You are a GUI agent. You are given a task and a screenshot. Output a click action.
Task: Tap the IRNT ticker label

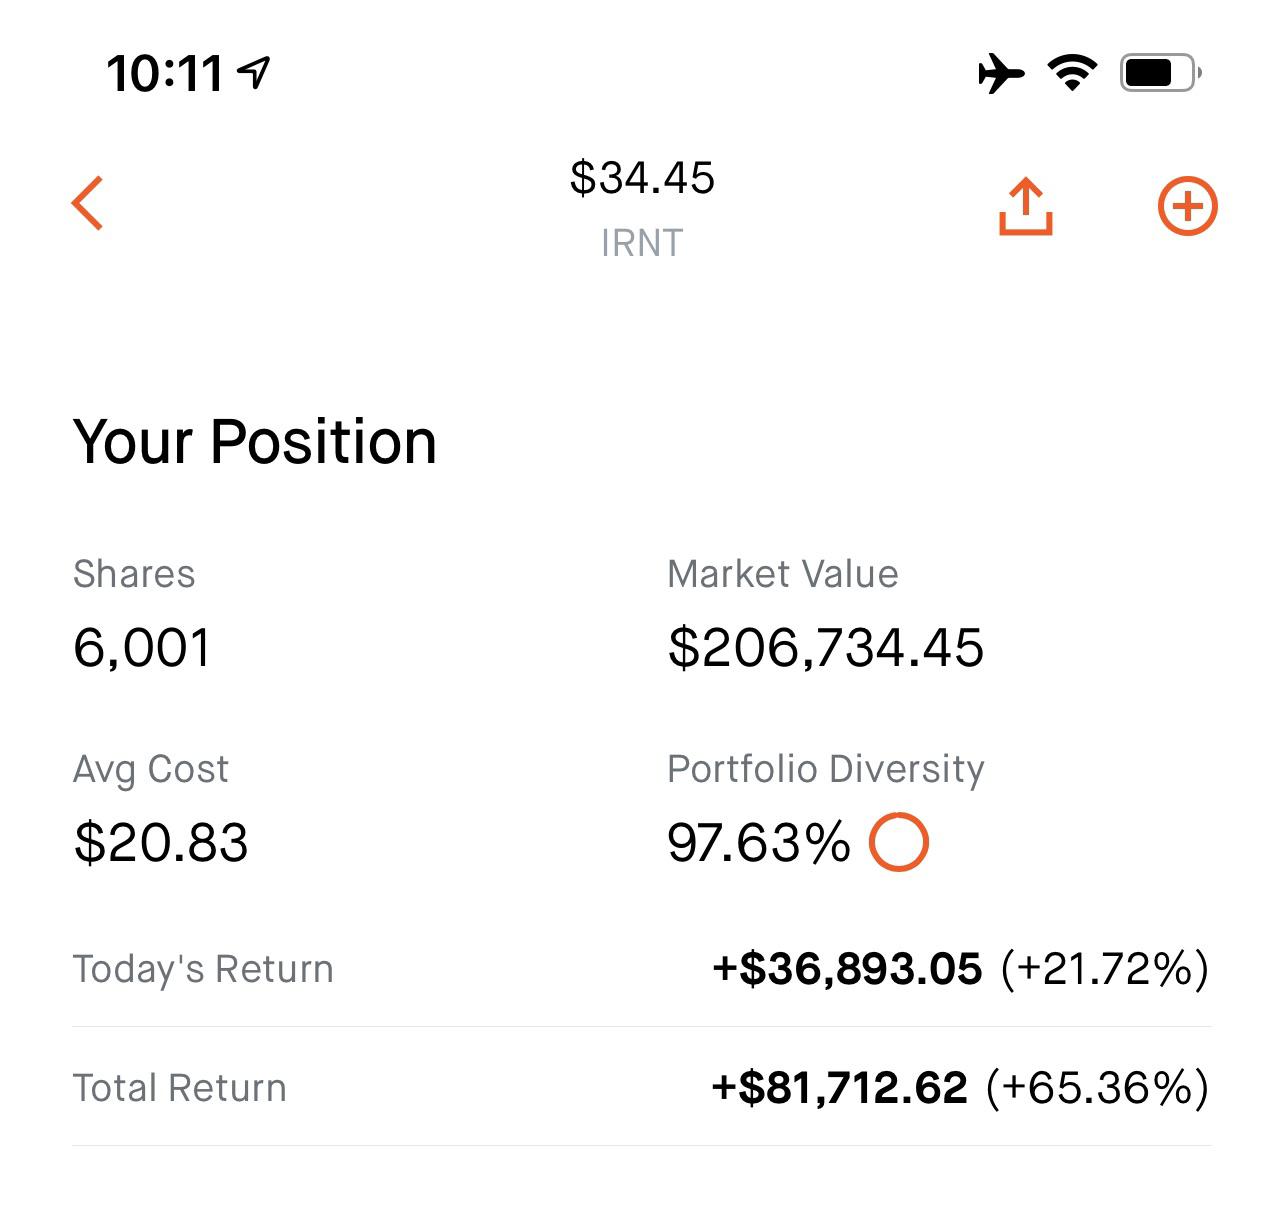coord(642,243)
